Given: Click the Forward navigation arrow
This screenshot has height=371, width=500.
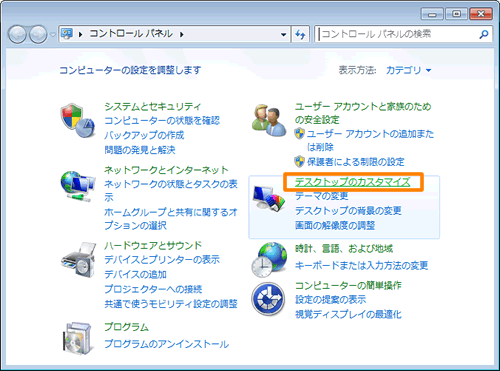Looking at the screenshot, I should tap(38, 34).
